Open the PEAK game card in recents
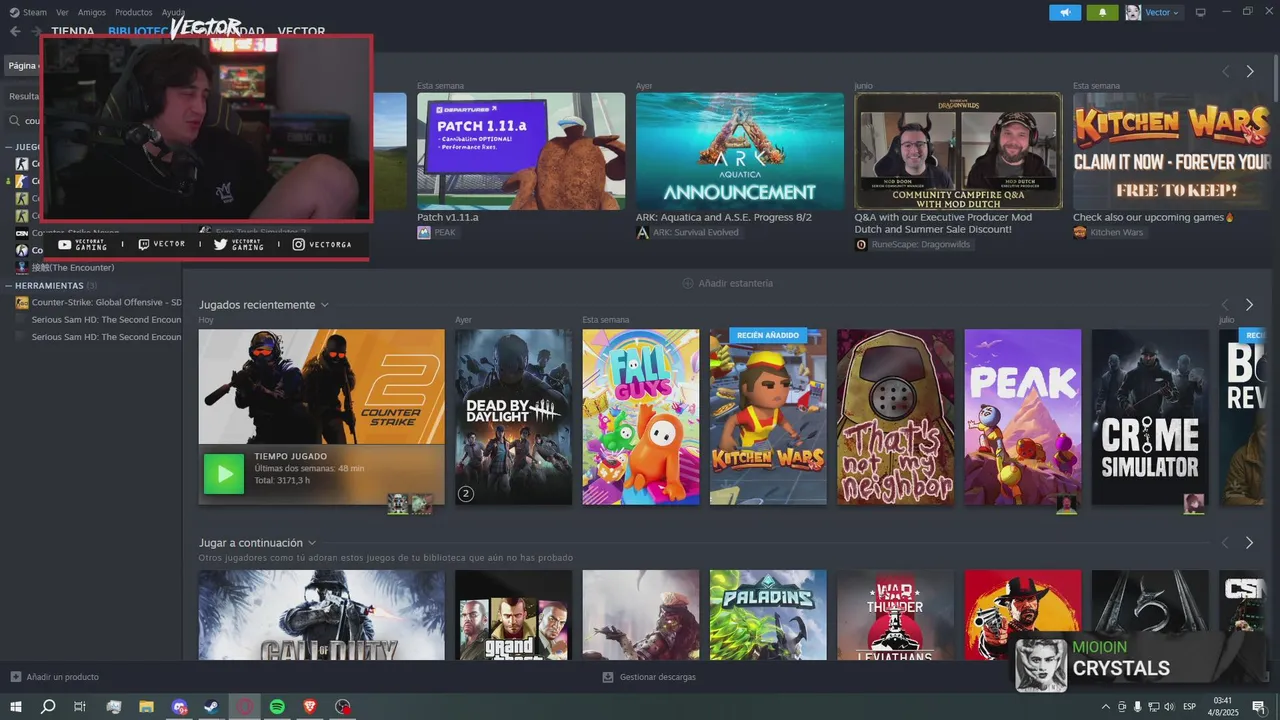 pos(1023,417)
